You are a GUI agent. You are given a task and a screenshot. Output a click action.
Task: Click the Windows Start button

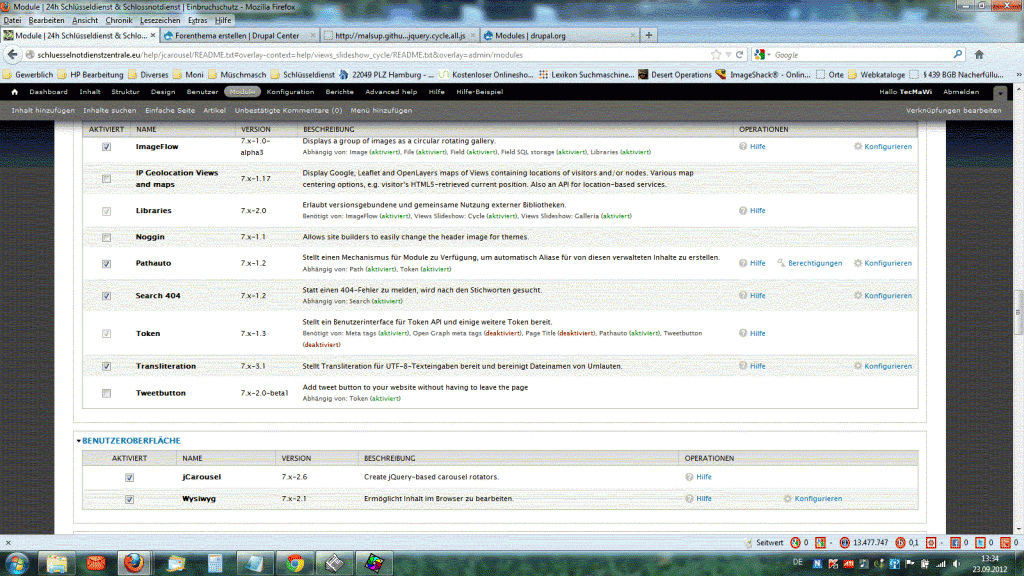17,562
